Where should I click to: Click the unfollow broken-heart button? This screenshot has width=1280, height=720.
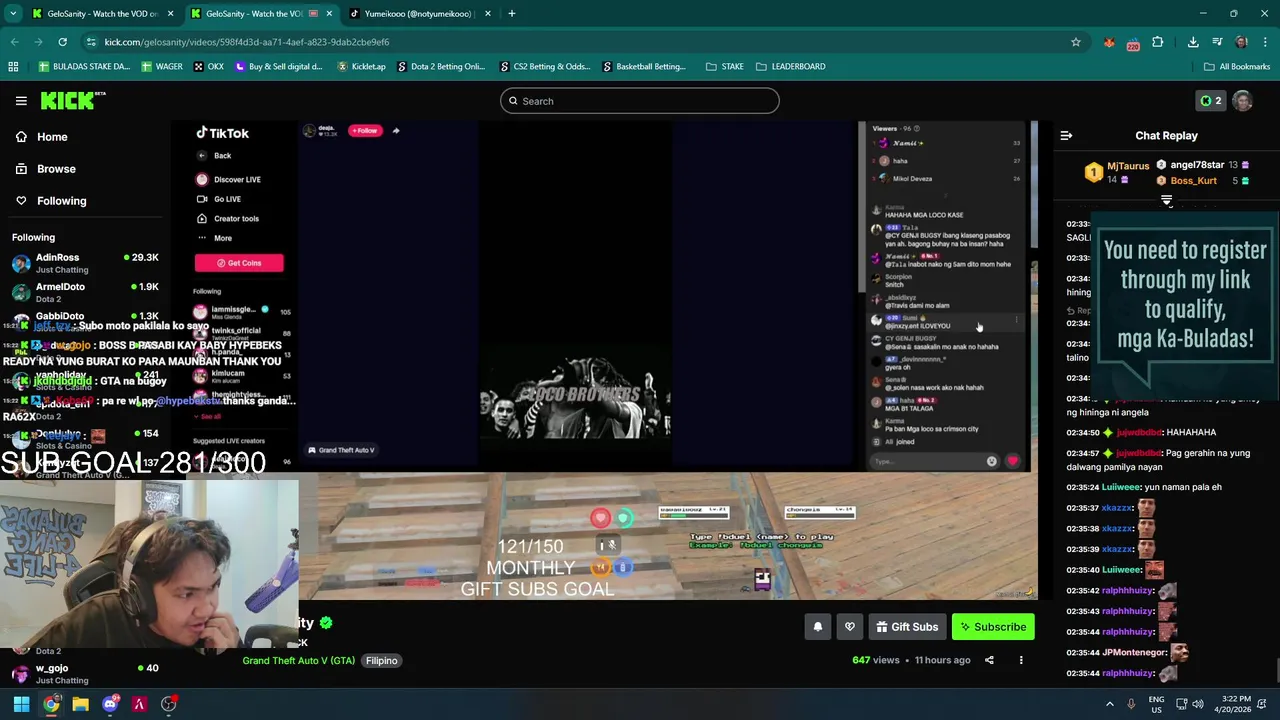coord(849,627)
